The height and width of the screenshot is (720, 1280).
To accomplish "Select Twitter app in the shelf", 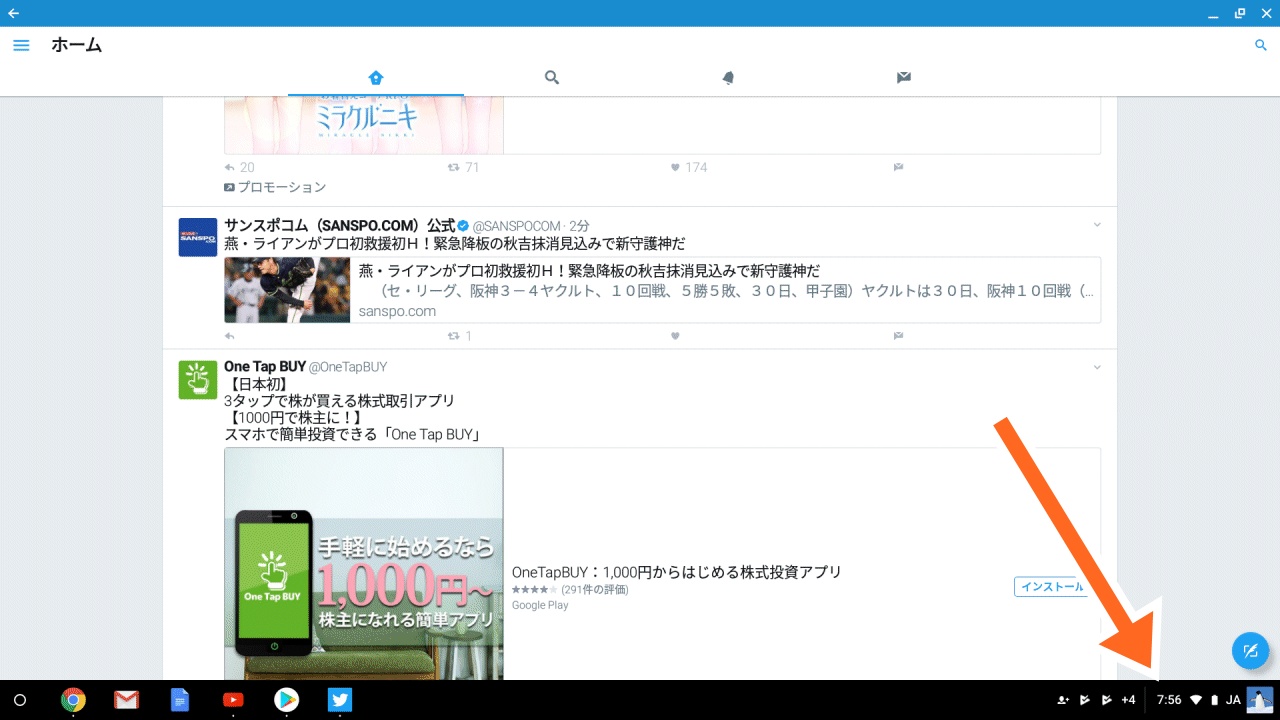I will point(340,700).
